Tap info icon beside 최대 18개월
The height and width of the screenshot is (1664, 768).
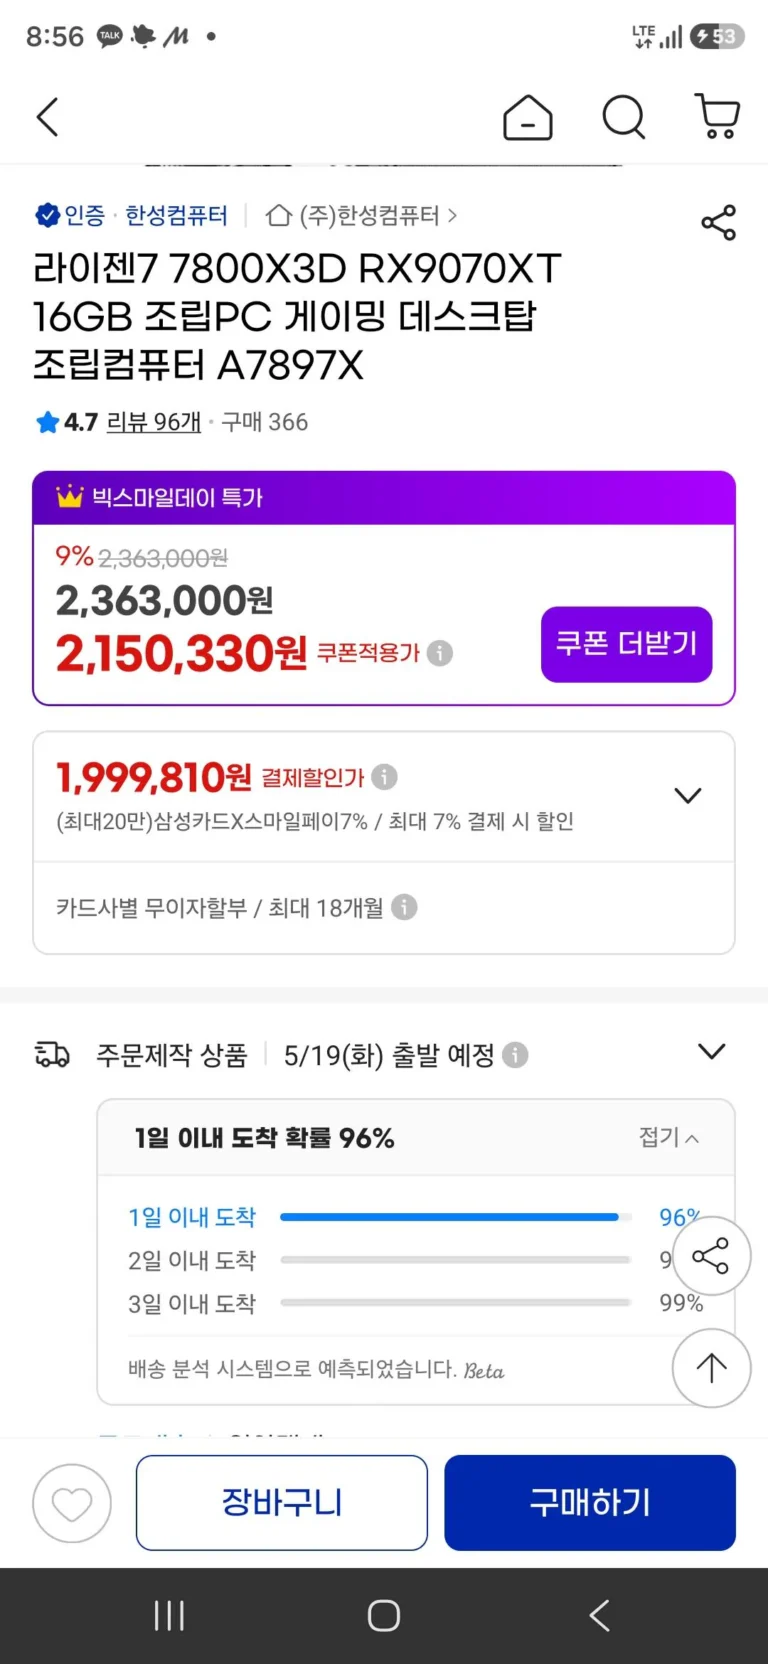[404, 907]
